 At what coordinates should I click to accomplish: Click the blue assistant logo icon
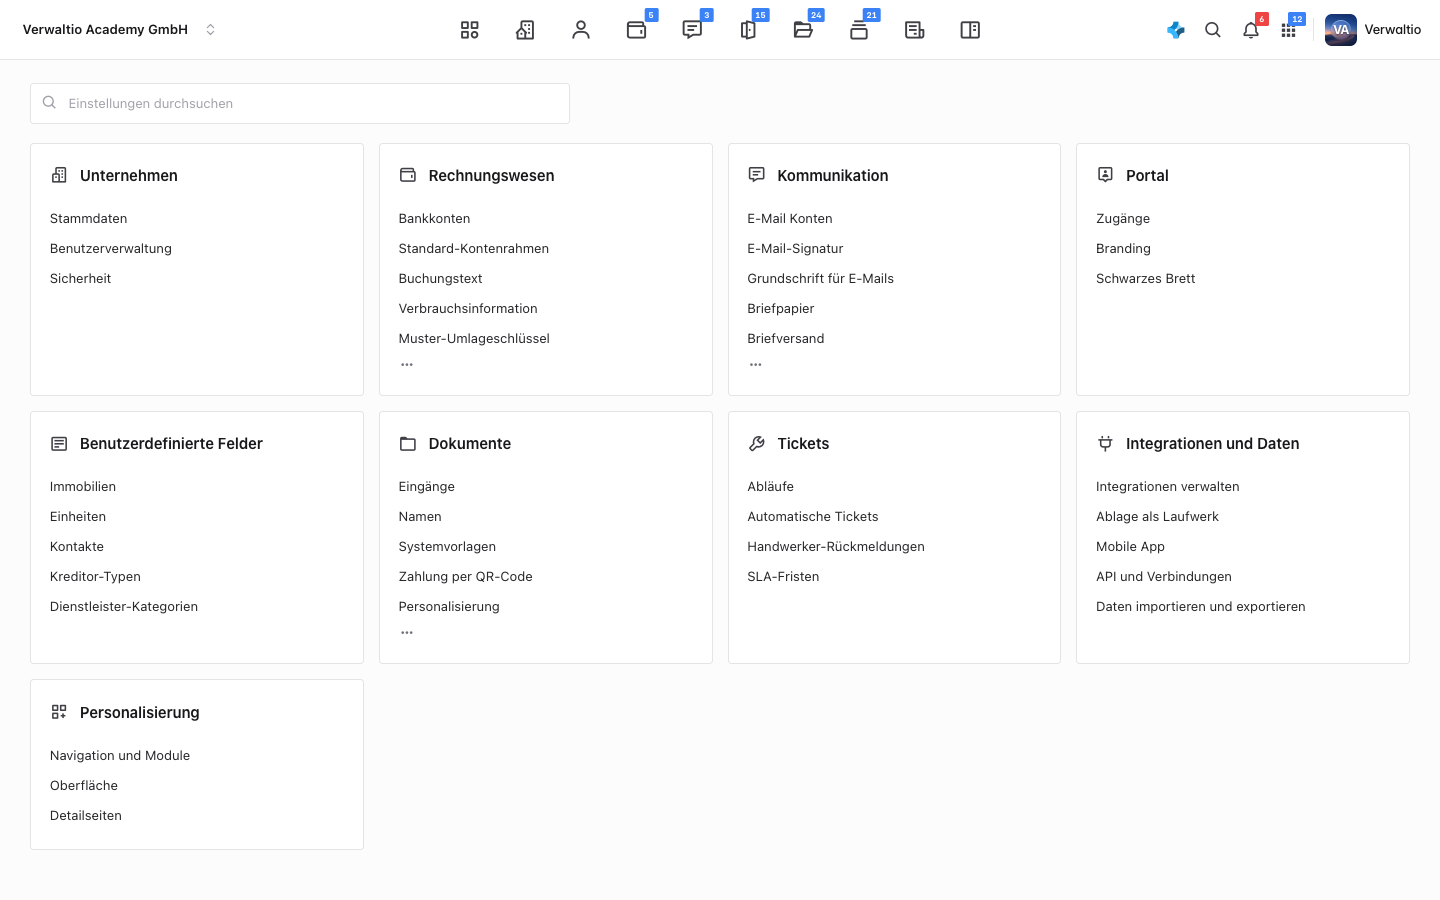[1176, 30]
